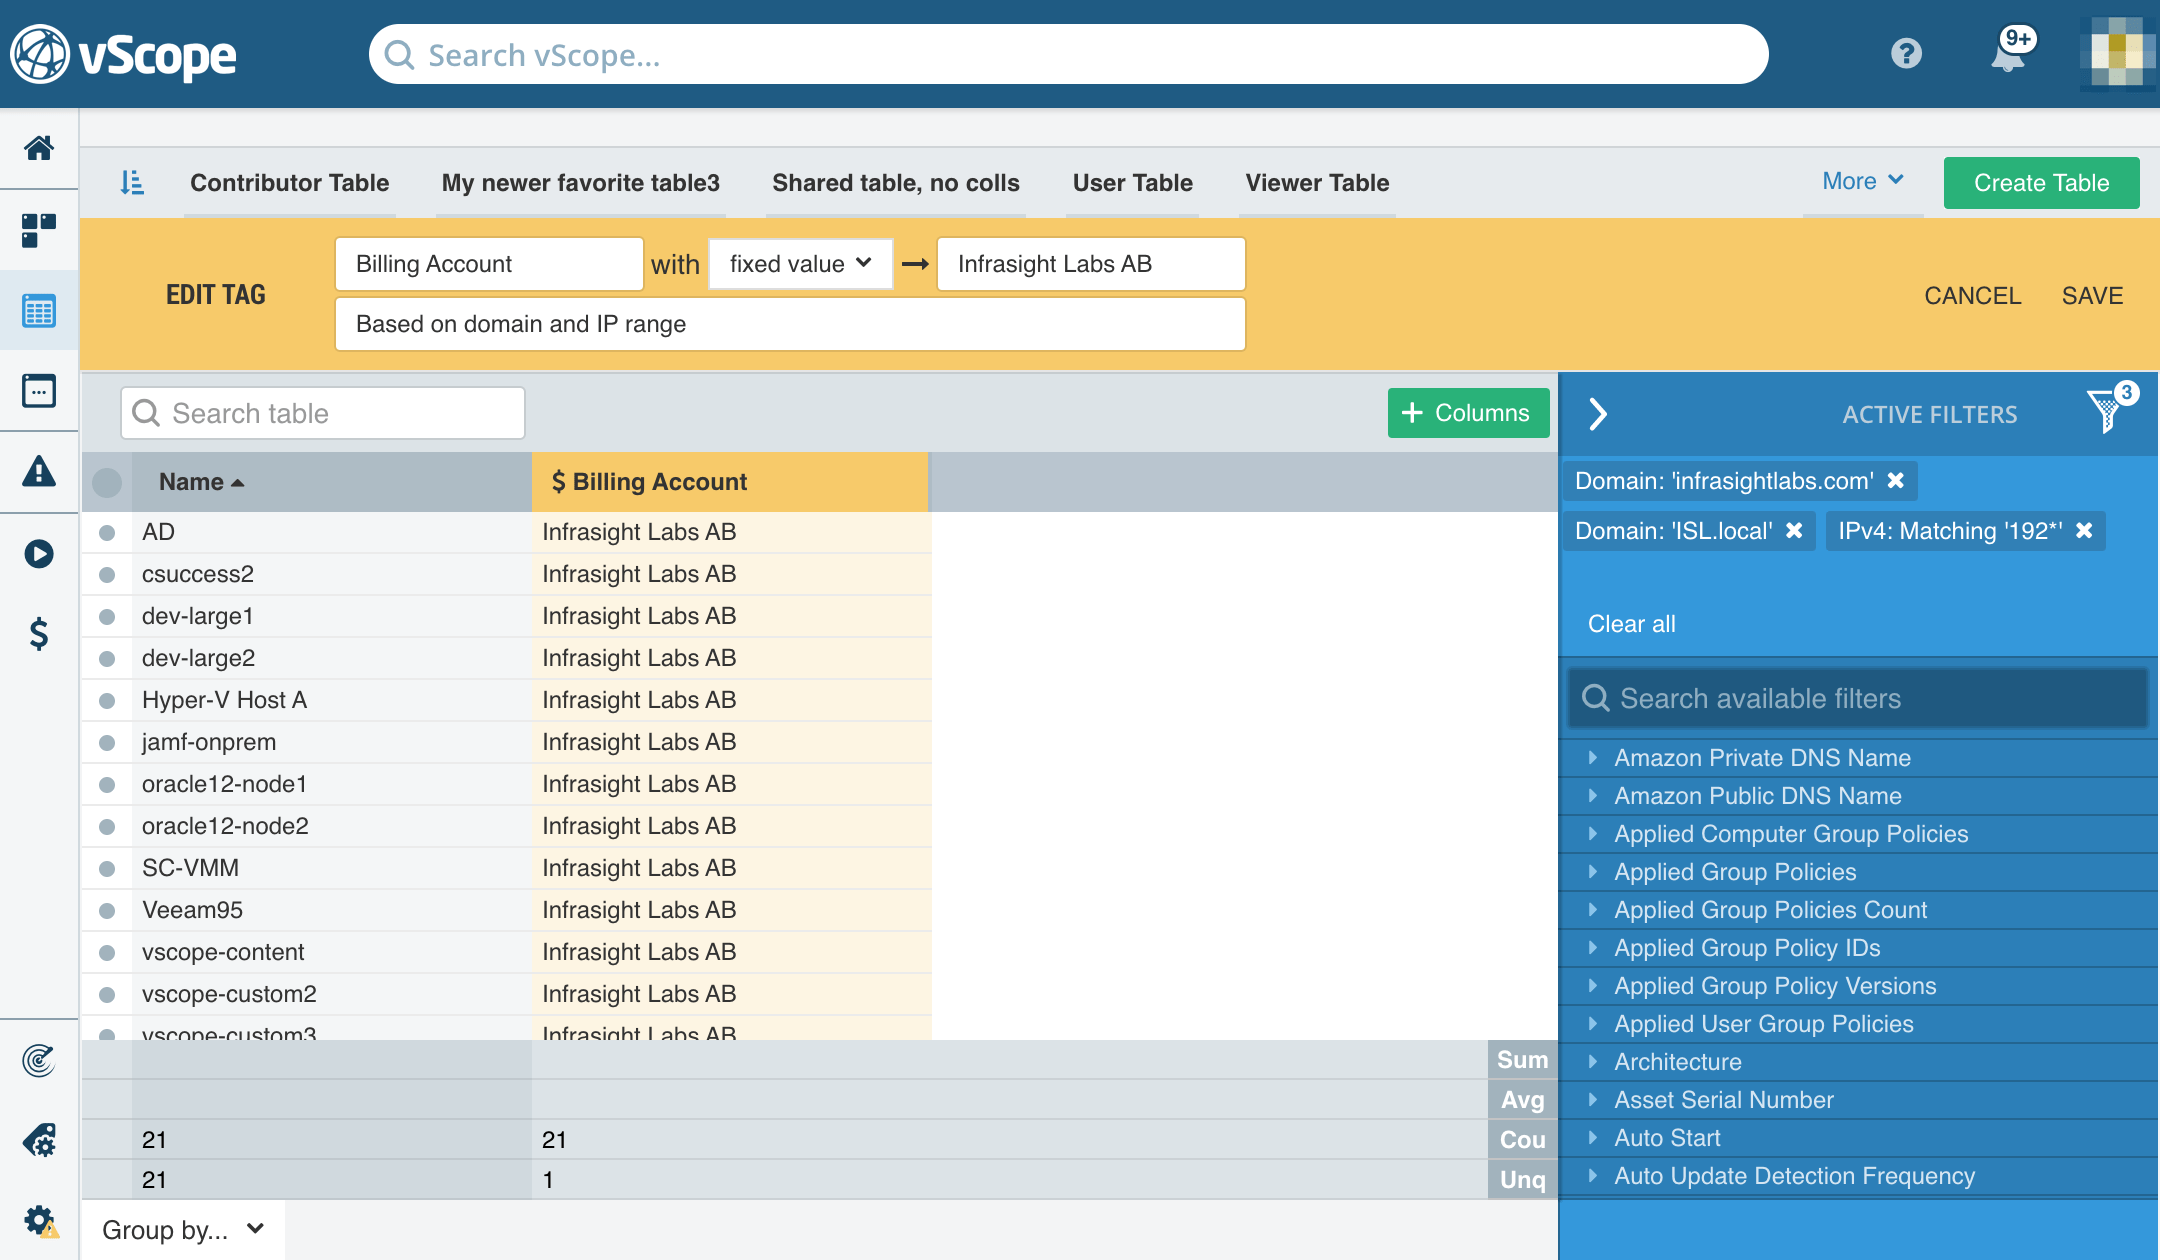This screenshot has height=1260, width=2160.
Task: Edit the Billing Account tag name field
Action: point(489,264)
